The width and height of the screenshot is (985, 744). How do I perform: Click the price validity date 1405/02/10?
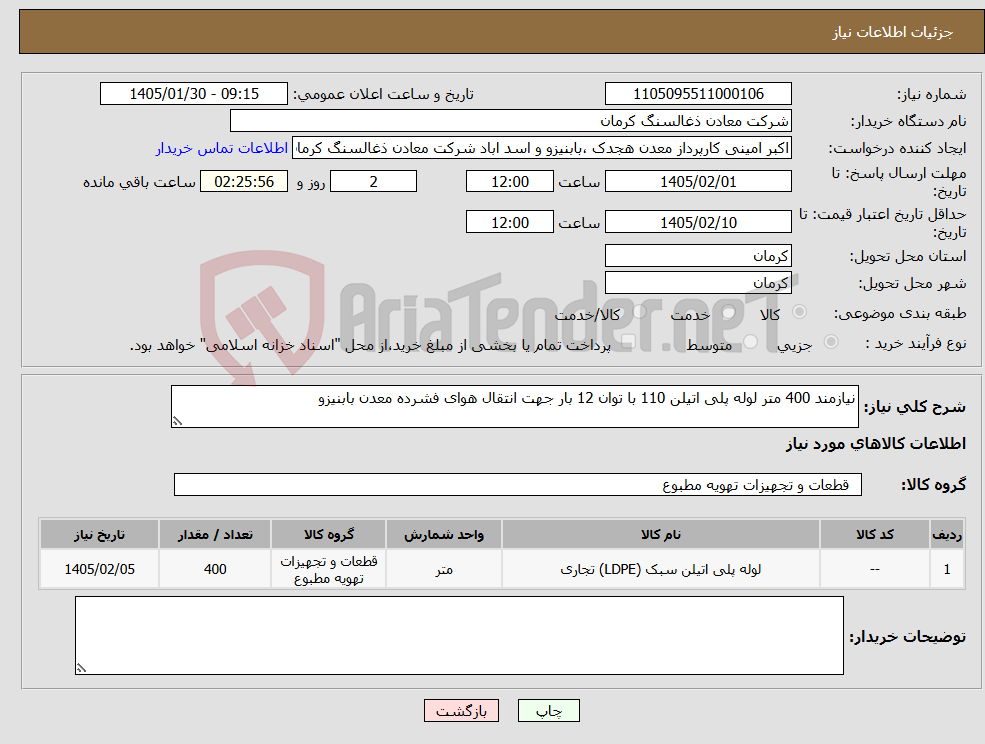click(698, 222)
